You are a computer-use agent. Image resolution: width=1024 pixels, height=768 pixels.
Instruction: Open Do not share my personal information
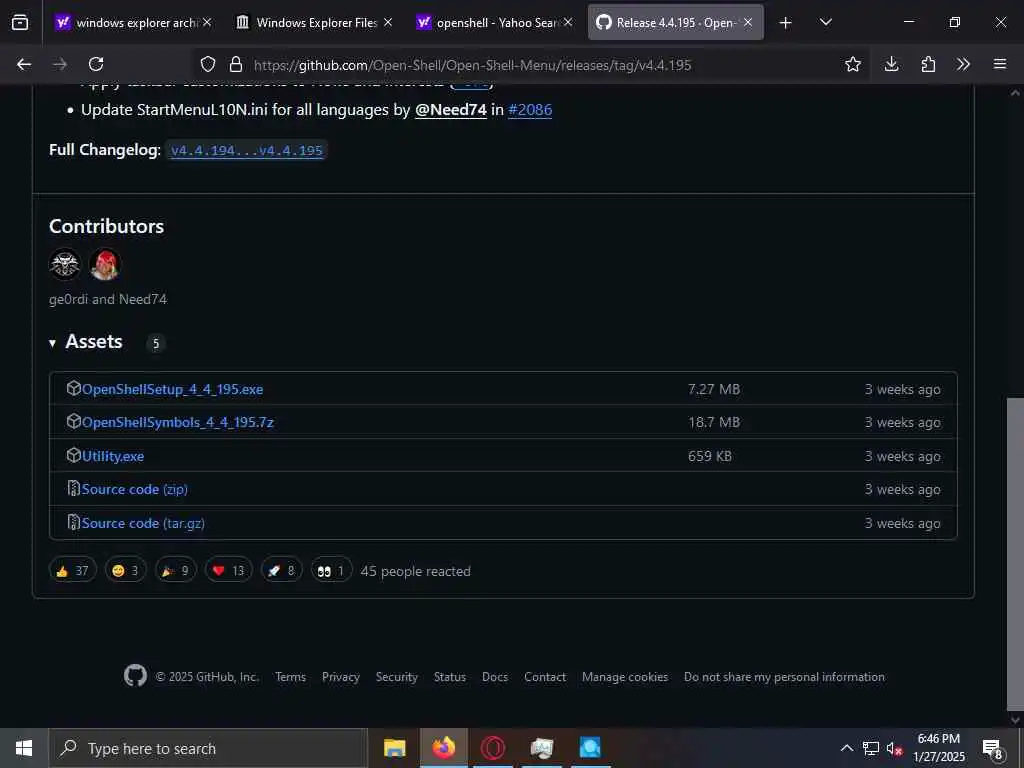[x=784, y=677]
